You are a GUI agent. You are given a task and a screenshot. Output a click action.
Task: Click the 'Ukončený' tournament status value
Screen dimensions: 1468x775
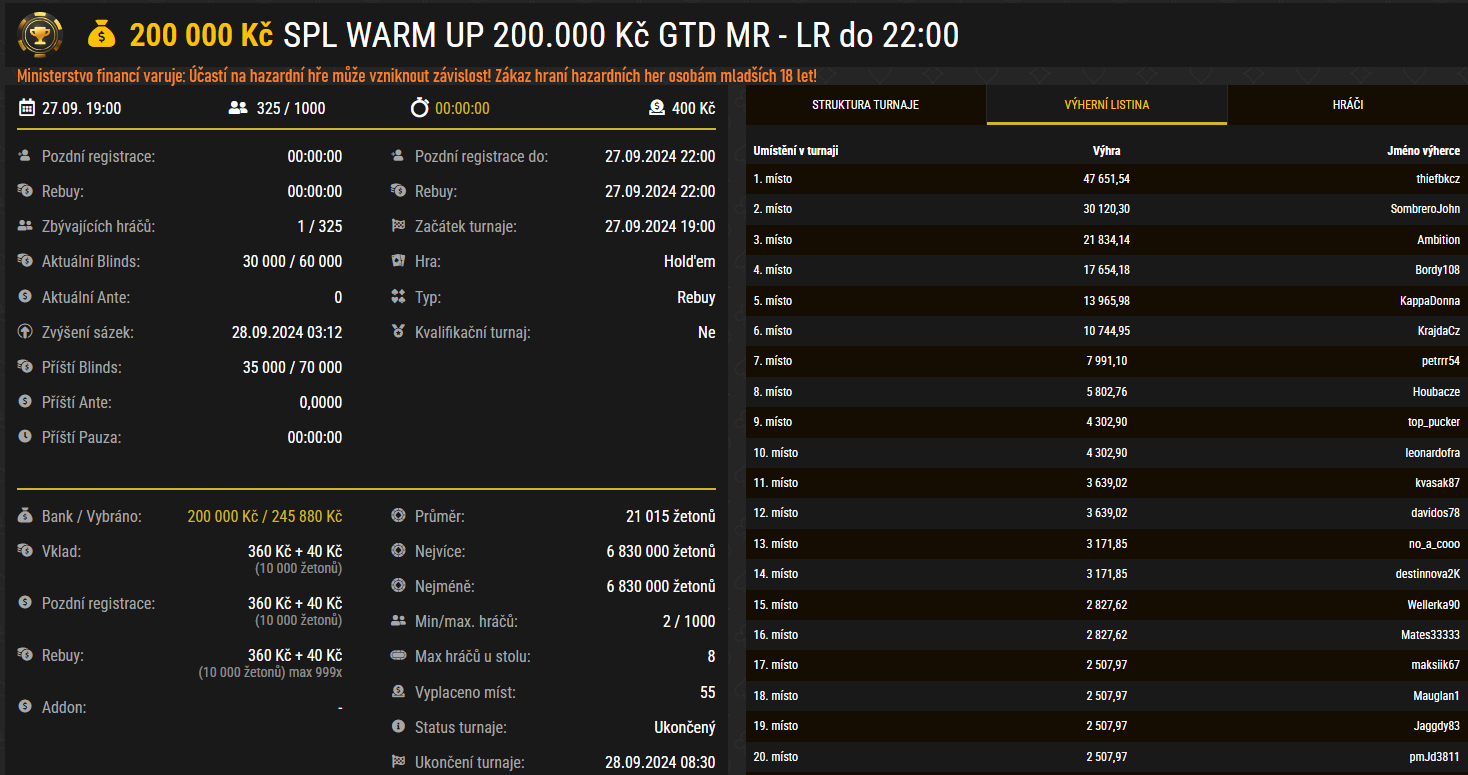[685, 727]
